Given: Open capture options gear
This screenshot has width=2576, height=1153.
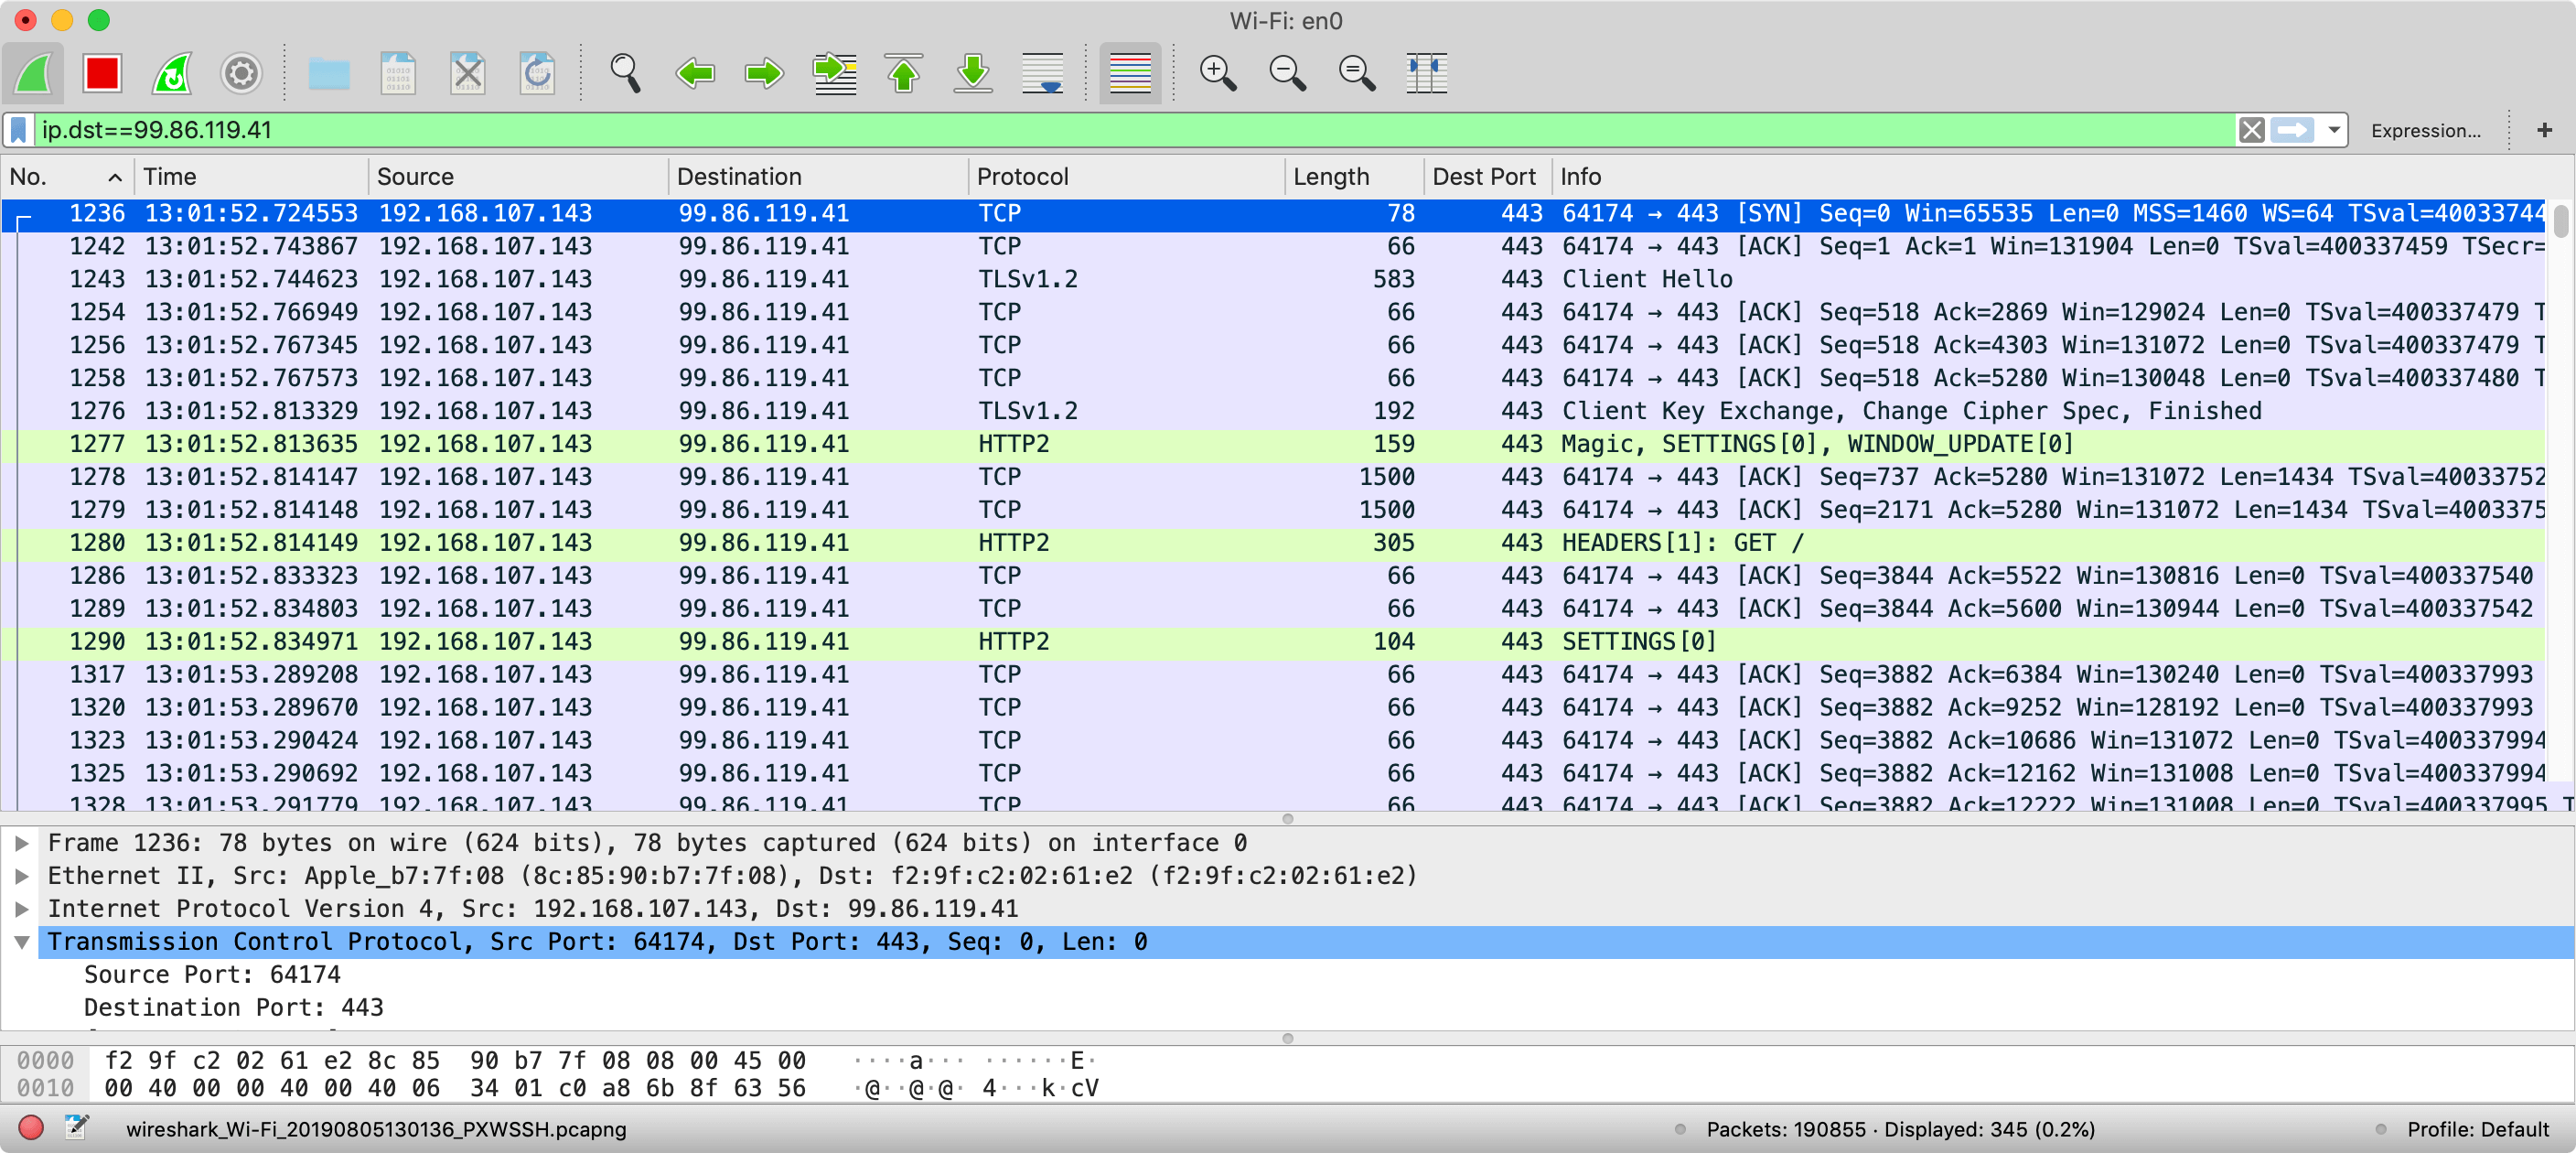Looking at the screenshot, I should pos(241,73).
